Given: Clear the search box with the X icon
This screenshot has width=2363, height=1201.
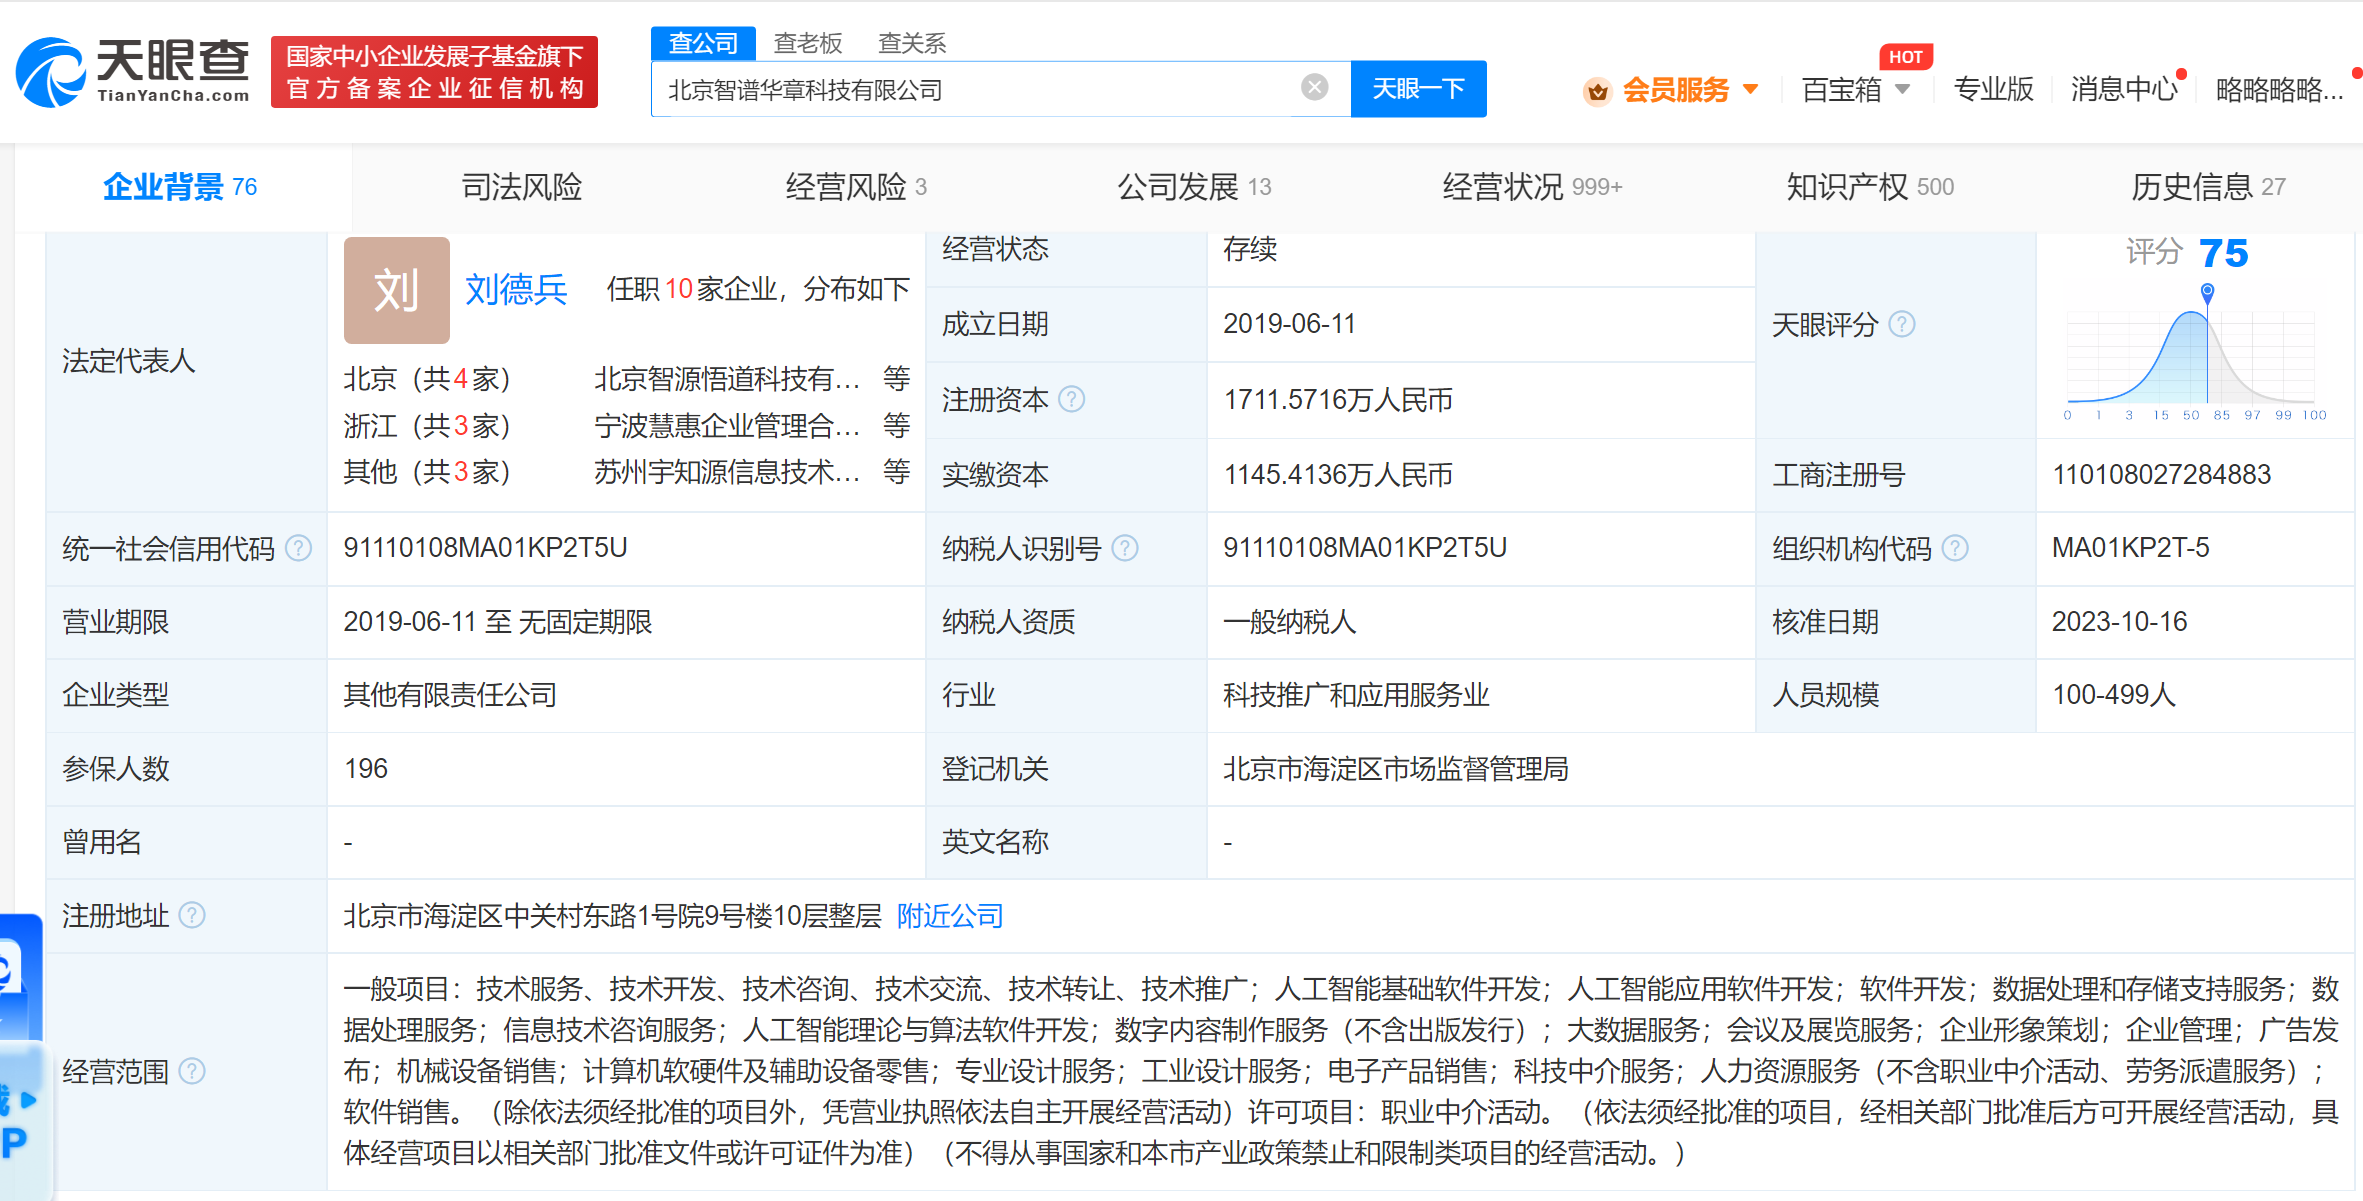Looking at the screenshot, I should (x=1314, y=88).
